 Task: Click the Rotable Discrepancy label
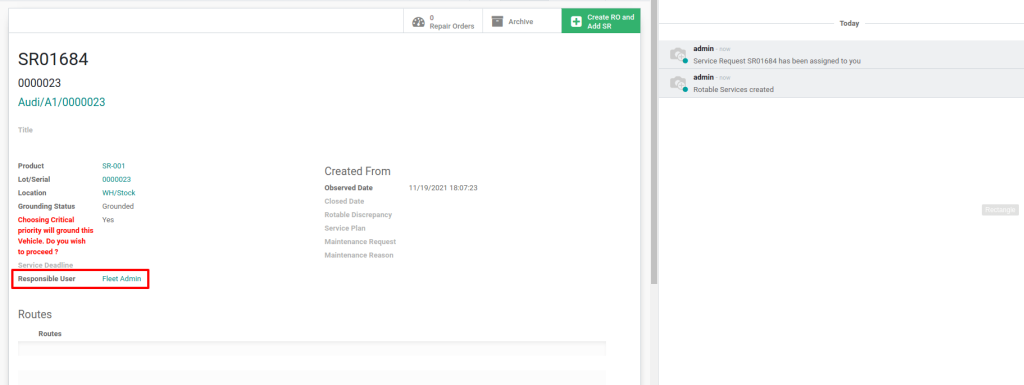(358, 215)
